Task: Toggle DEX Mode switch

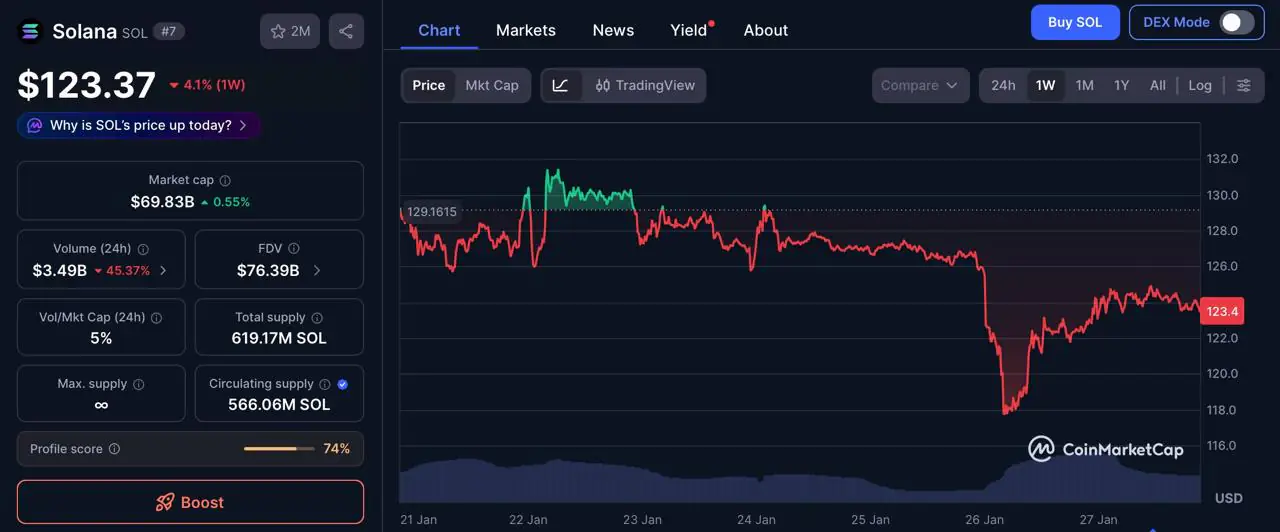Action: click(1236, 22)
